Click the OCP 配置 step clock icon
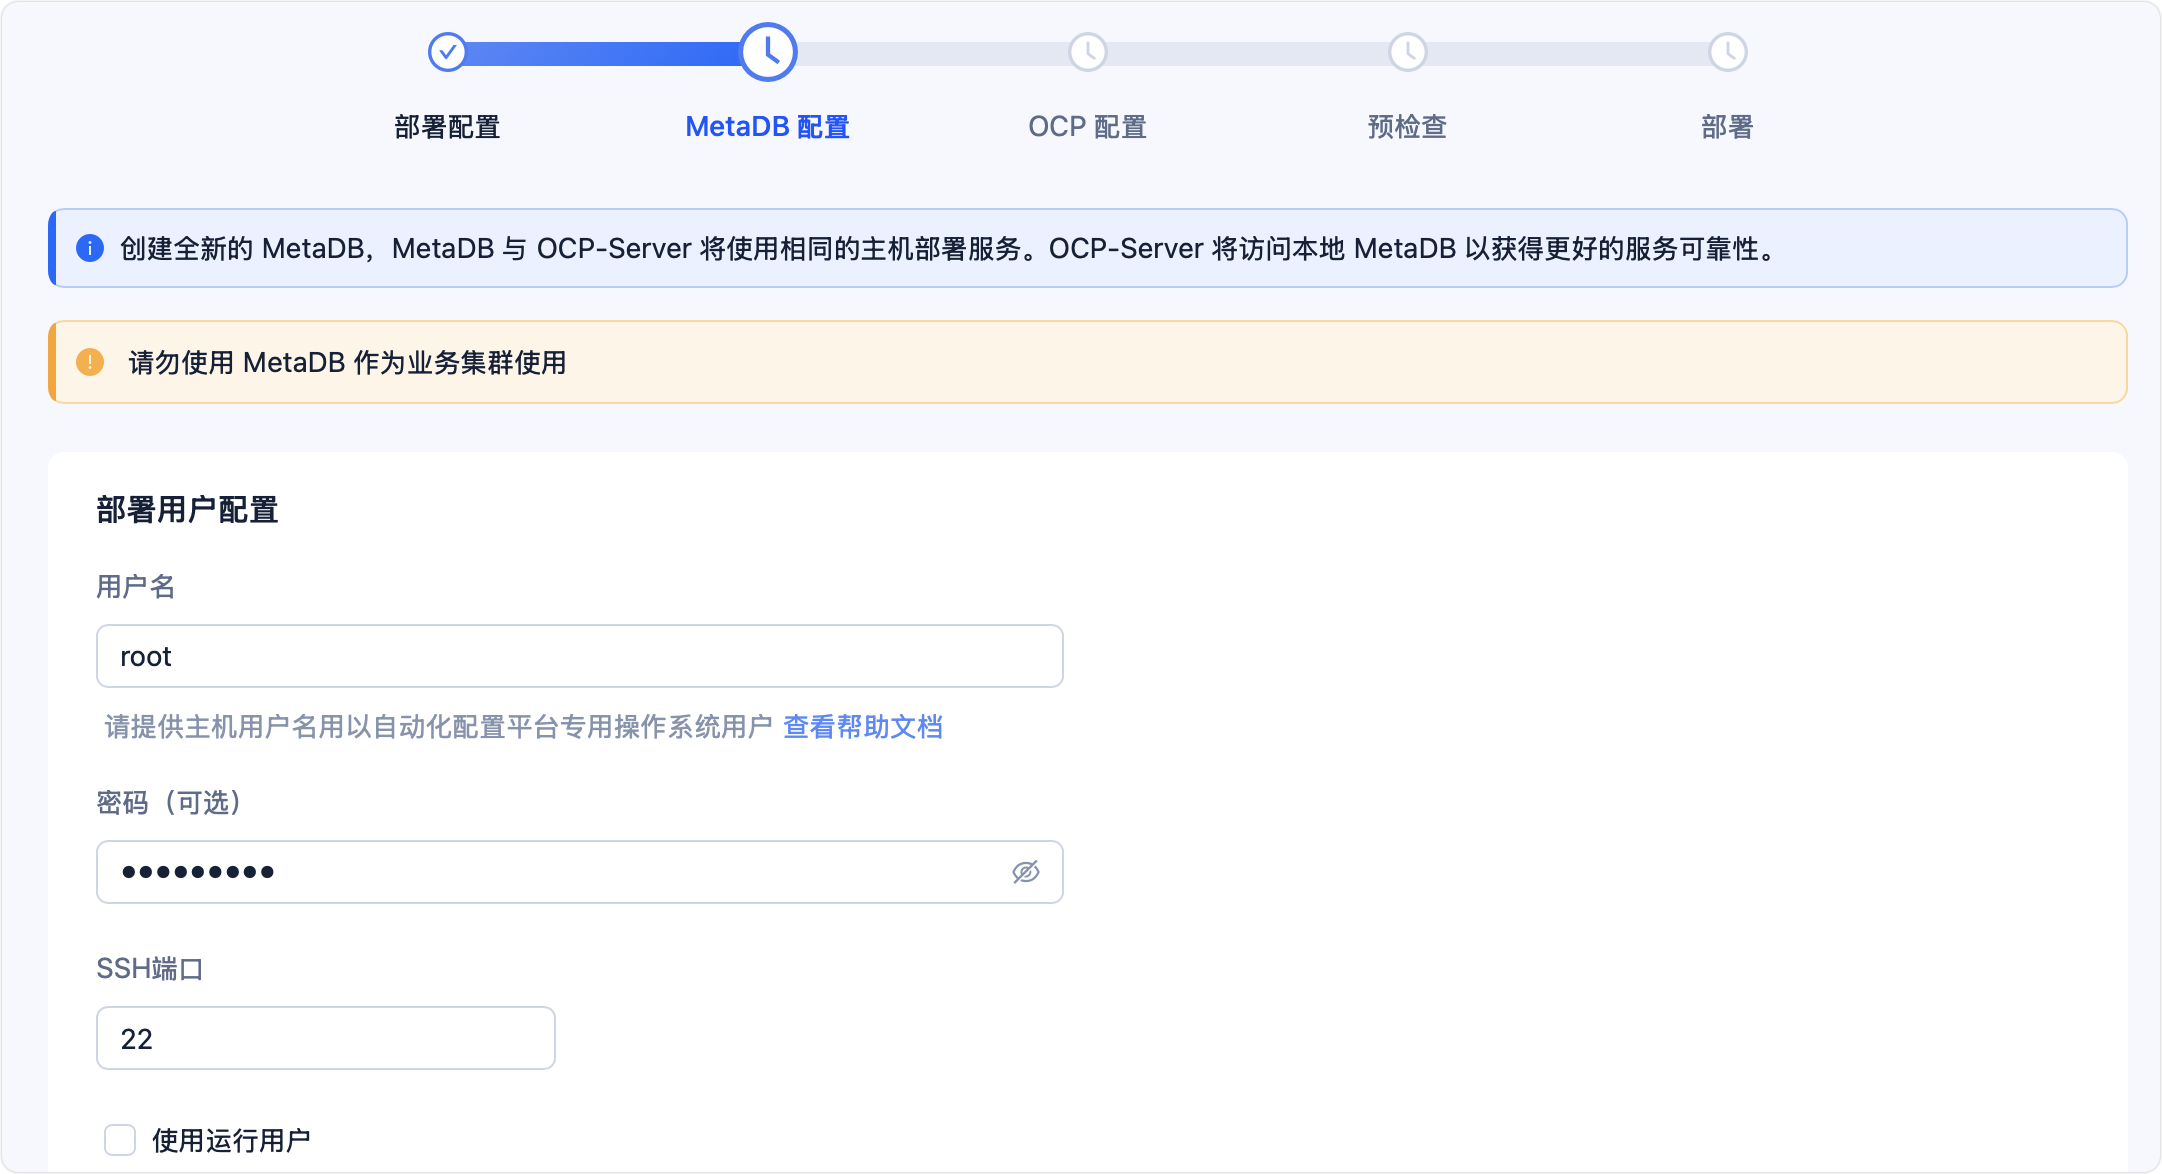This screenshot has height=1174, width=2162. (x=1088, y=52)
